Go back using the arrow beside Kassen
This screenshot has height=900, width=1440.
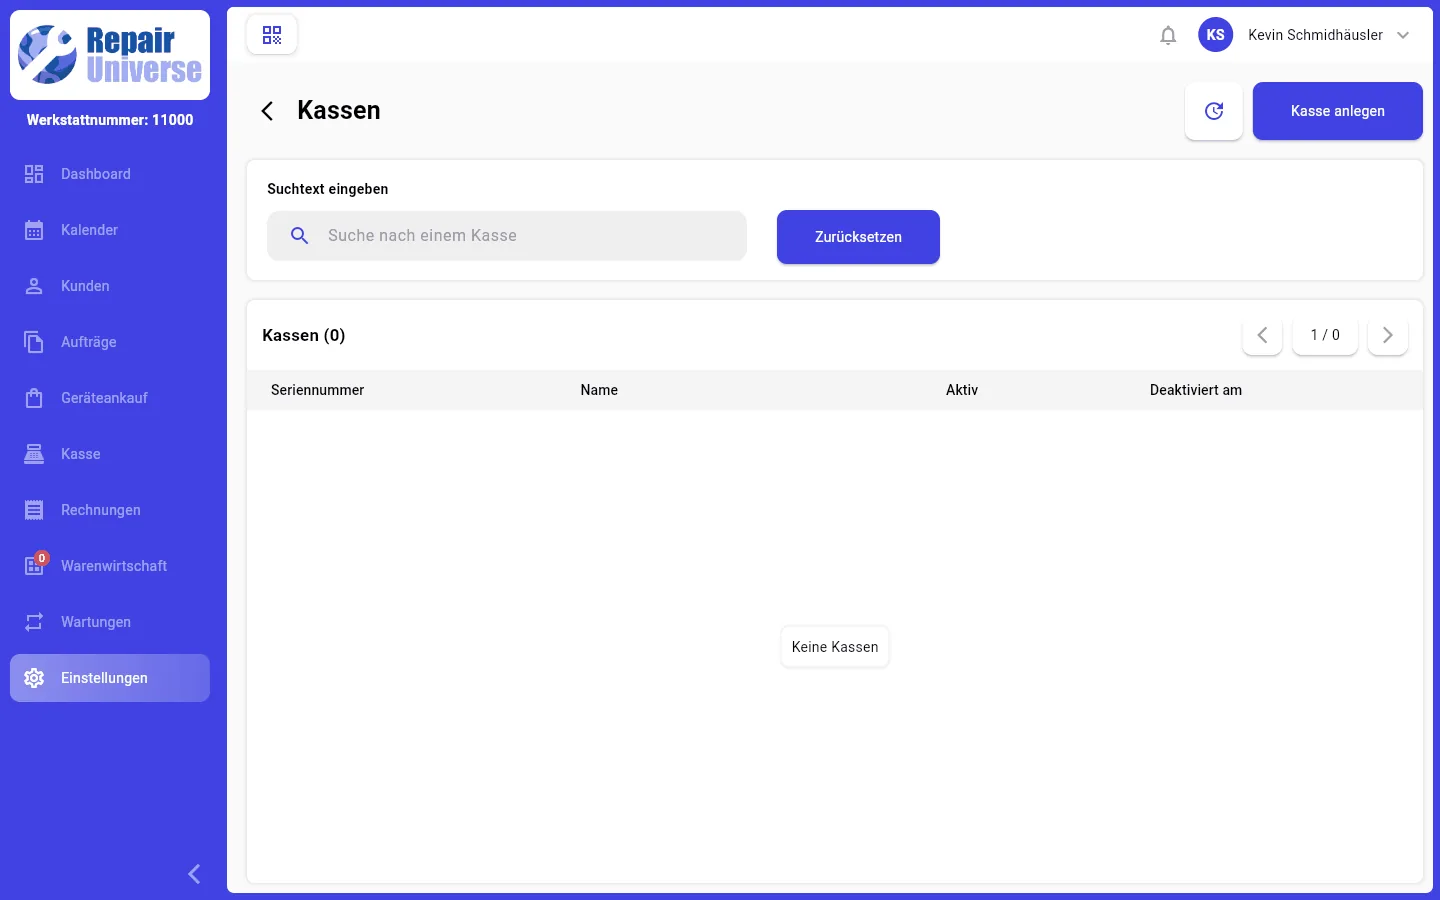[x=267, y=111]
